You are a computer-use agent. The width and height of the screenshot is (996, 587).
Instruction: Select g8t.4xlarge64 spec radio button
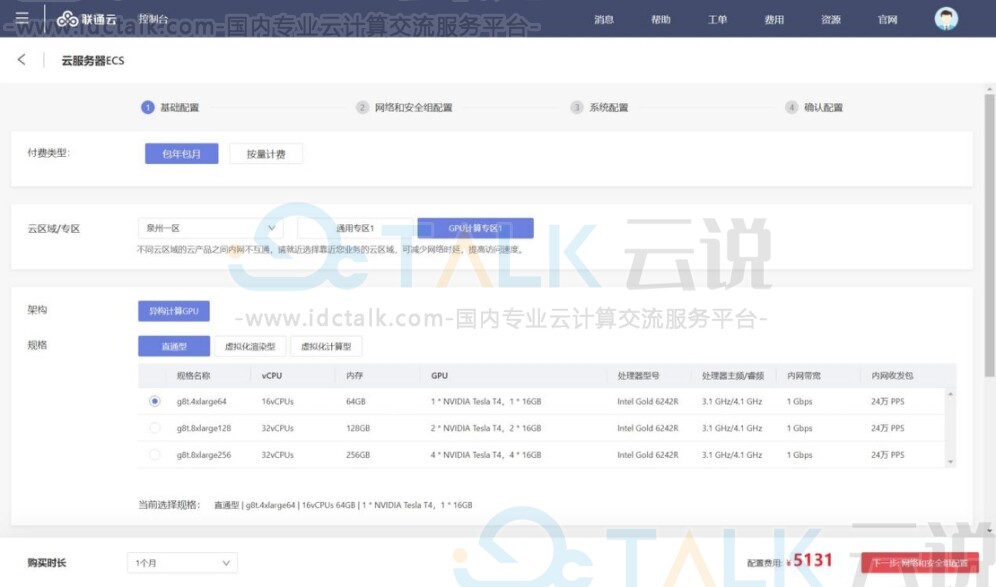[x=154, y=401]
